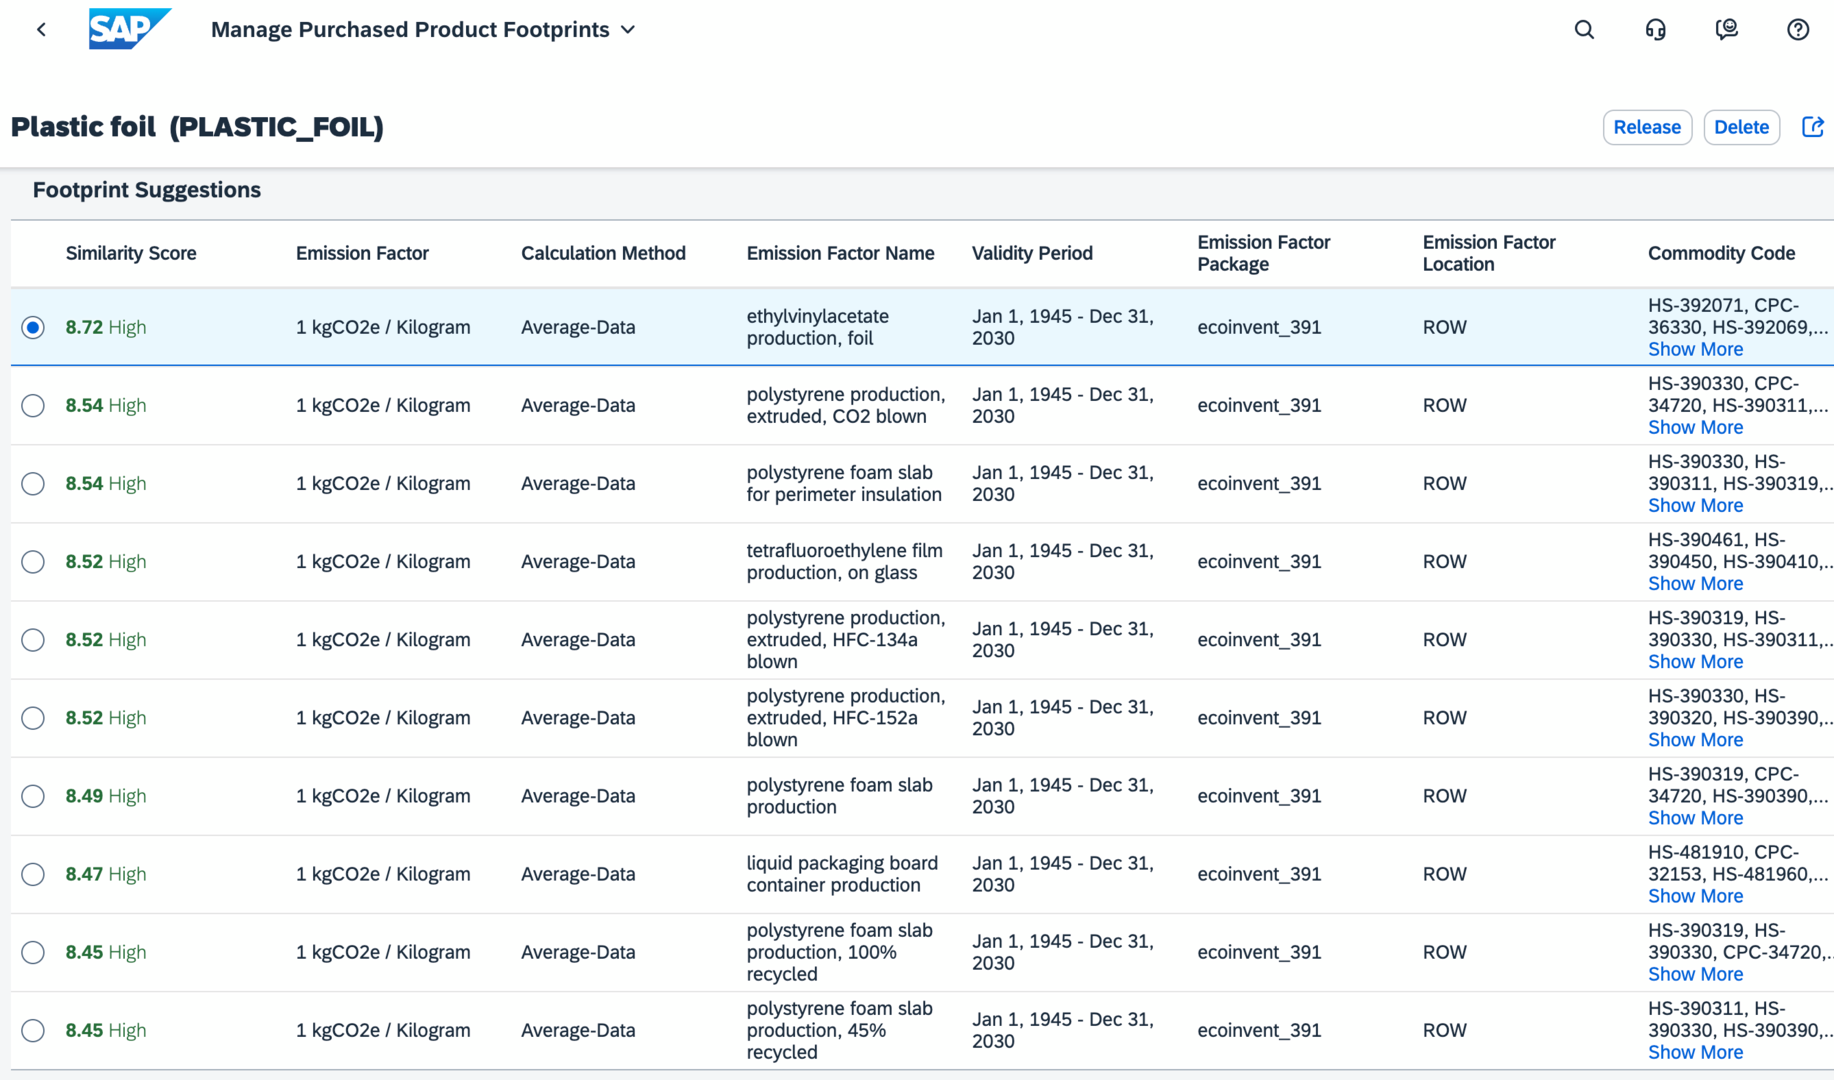Viewport: 1834px width, 1080px height.
Task: Select radio for liquid packaging board container
Action: pos(33,873)
